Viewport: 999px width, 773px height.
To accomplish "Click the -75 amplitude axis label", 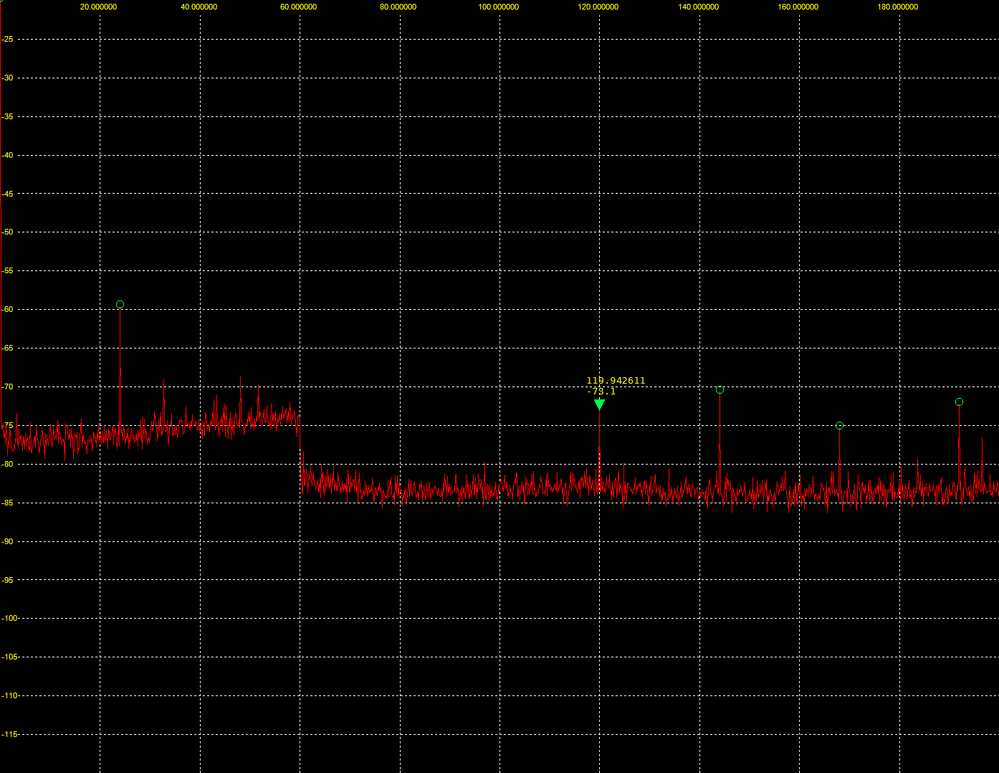I will [x=8, y=426].
